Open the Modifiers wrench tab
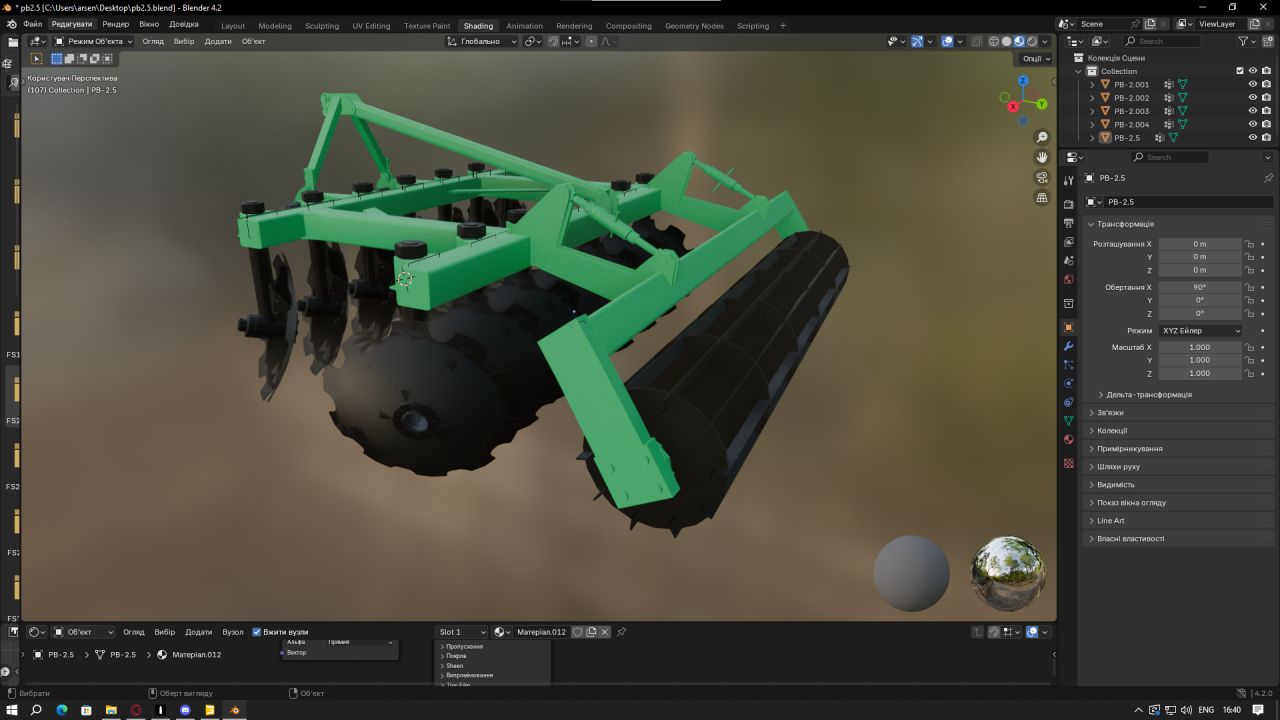Image resolution: width=1280 pixels, height=720 pixels. 1068,346
